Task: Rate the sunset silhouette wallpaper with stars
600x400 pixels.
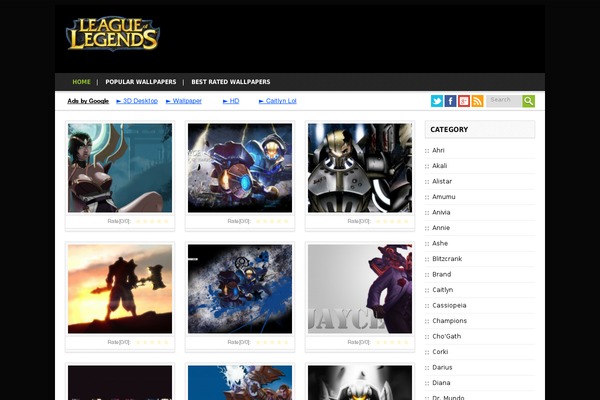Action: coord(152,342)
